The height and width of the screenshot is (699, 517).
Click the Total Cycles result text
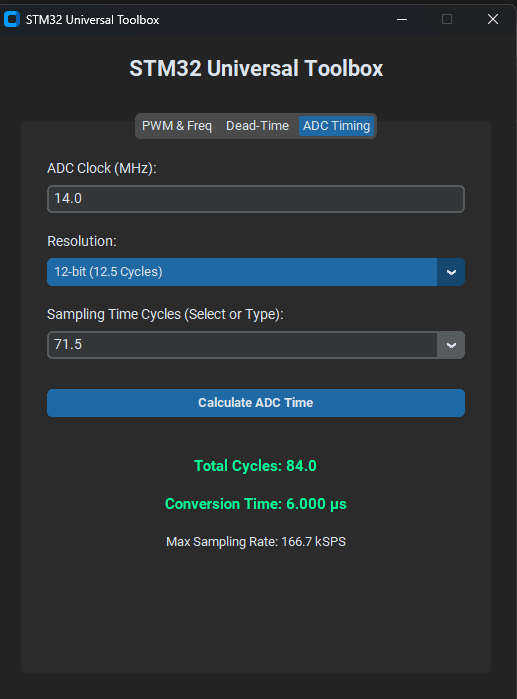click(255, 466)
